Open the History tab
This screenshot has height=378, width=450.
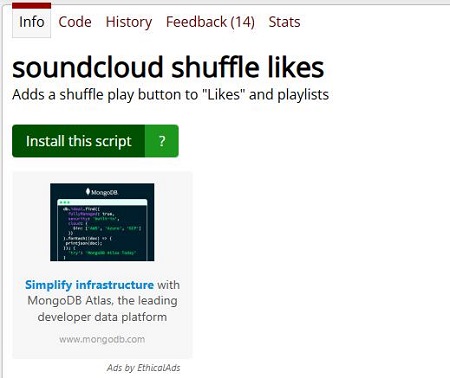(129, 22)
